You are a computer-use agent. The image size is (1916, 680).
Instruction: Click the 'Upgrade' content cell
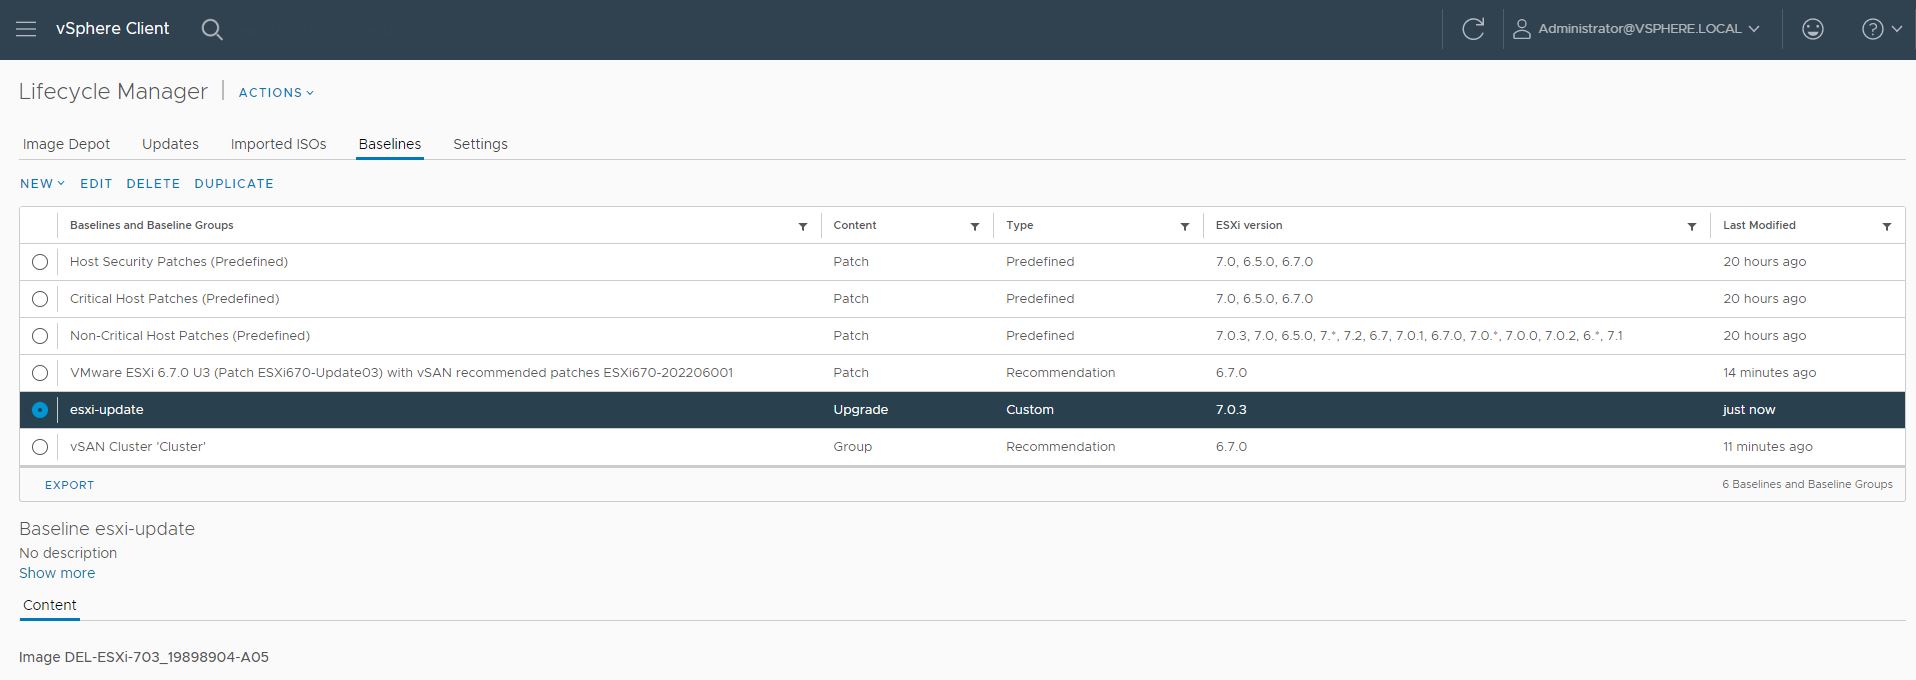tap(861, 410)
